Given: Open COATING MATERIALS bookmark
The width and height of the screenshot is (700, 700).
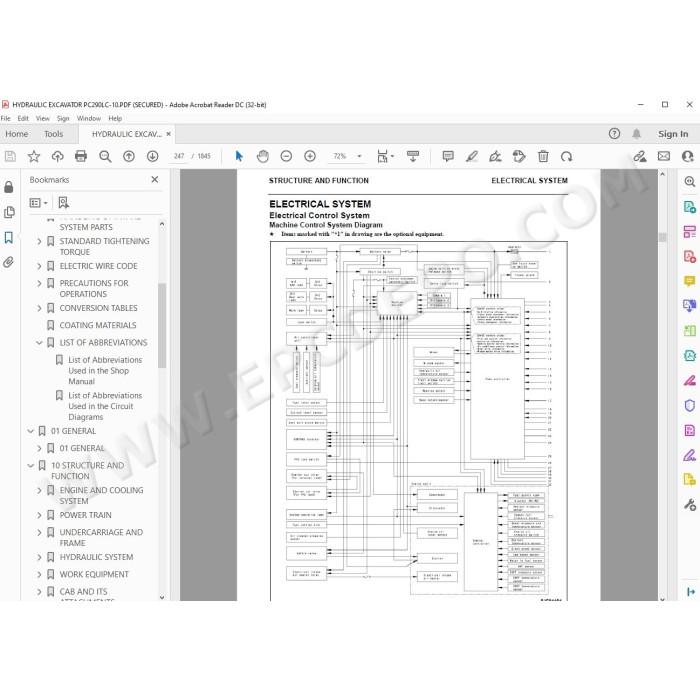Looking at the screenshot, I should (98, 325).
